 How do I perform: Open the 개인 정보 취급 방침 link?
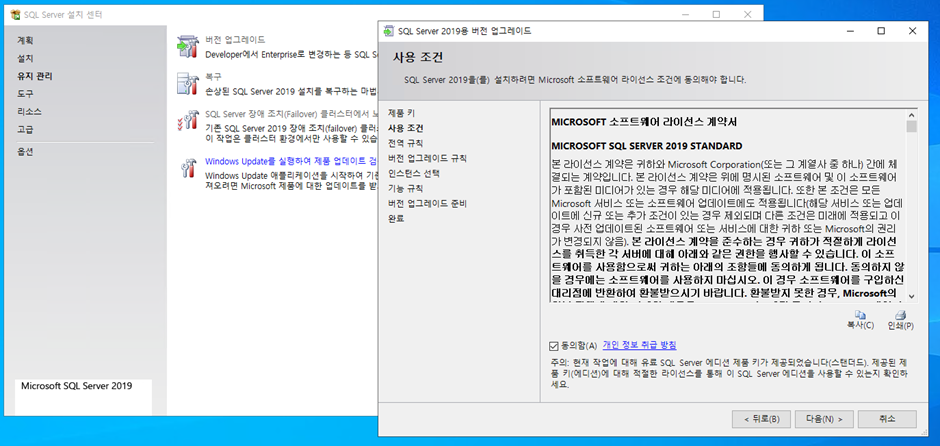tap(640, 345)
